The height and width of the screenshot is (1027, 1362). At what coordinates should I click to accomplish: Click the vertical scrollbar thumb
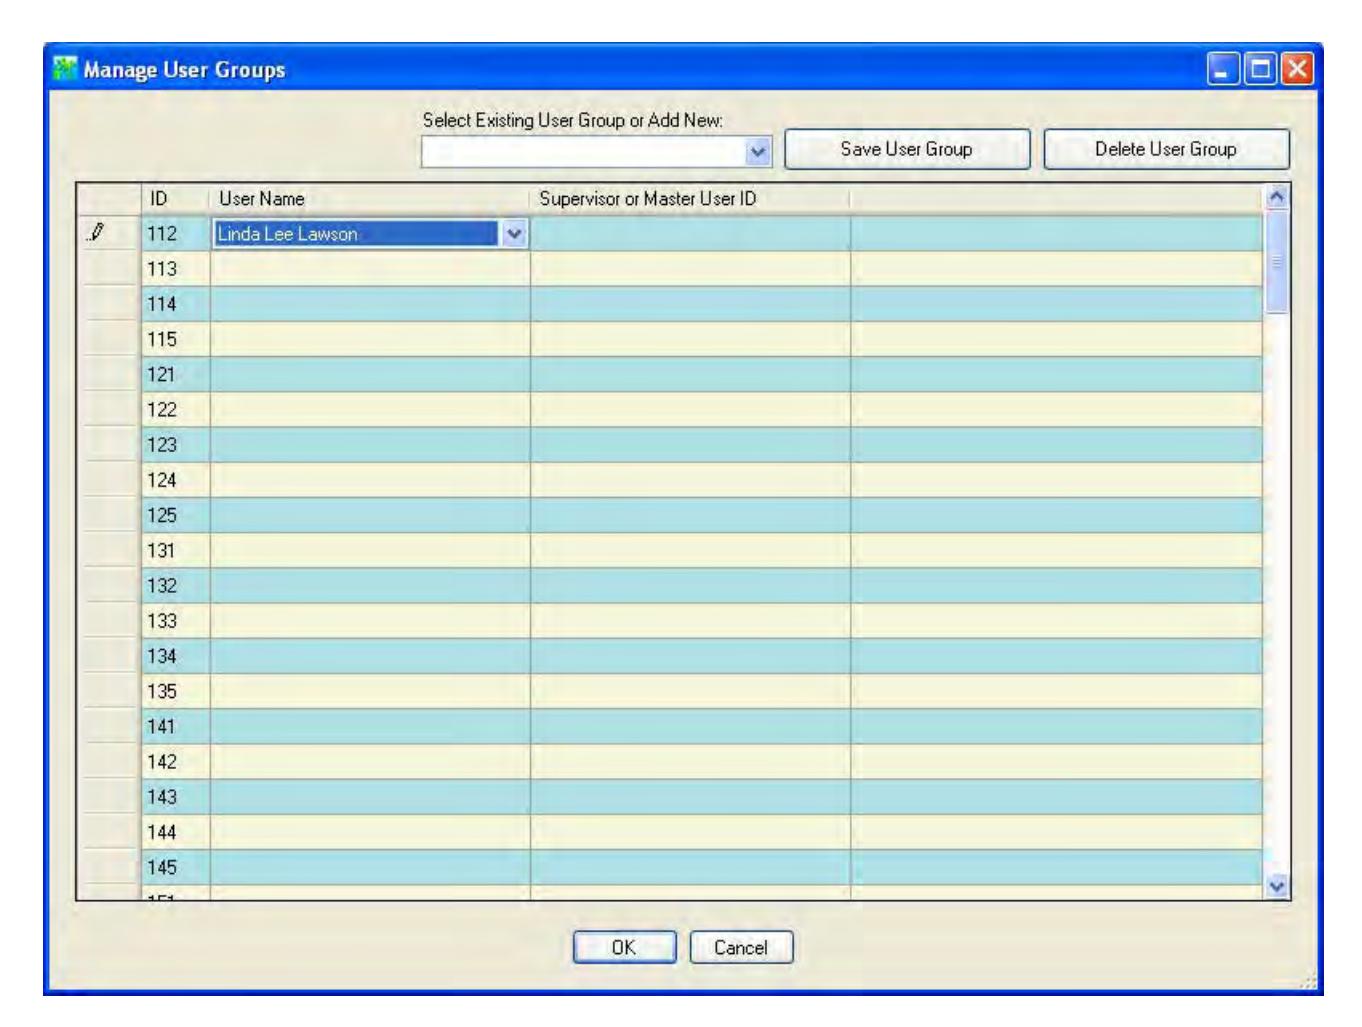[x=1277, y=262]
